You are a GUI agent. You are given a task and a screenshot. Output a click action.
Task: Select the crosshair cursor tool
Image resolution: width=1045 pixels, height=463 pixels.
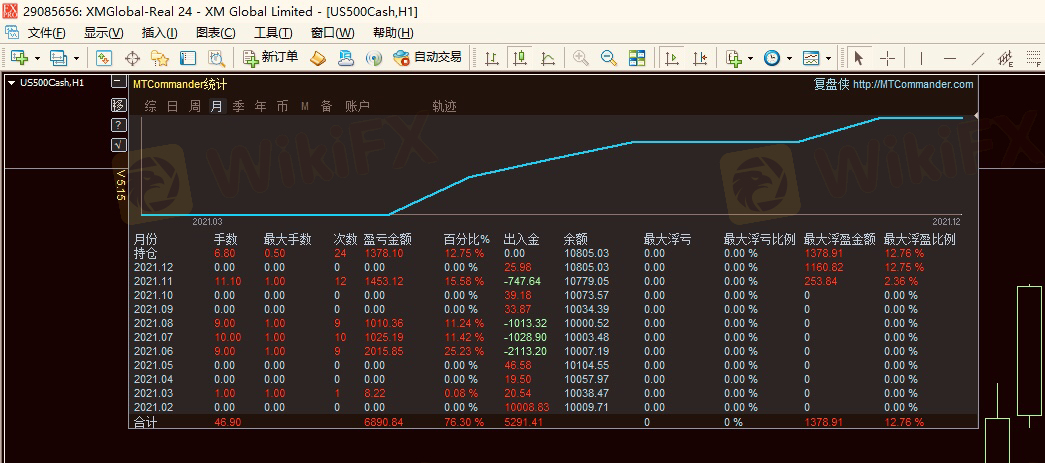point(887,58)
